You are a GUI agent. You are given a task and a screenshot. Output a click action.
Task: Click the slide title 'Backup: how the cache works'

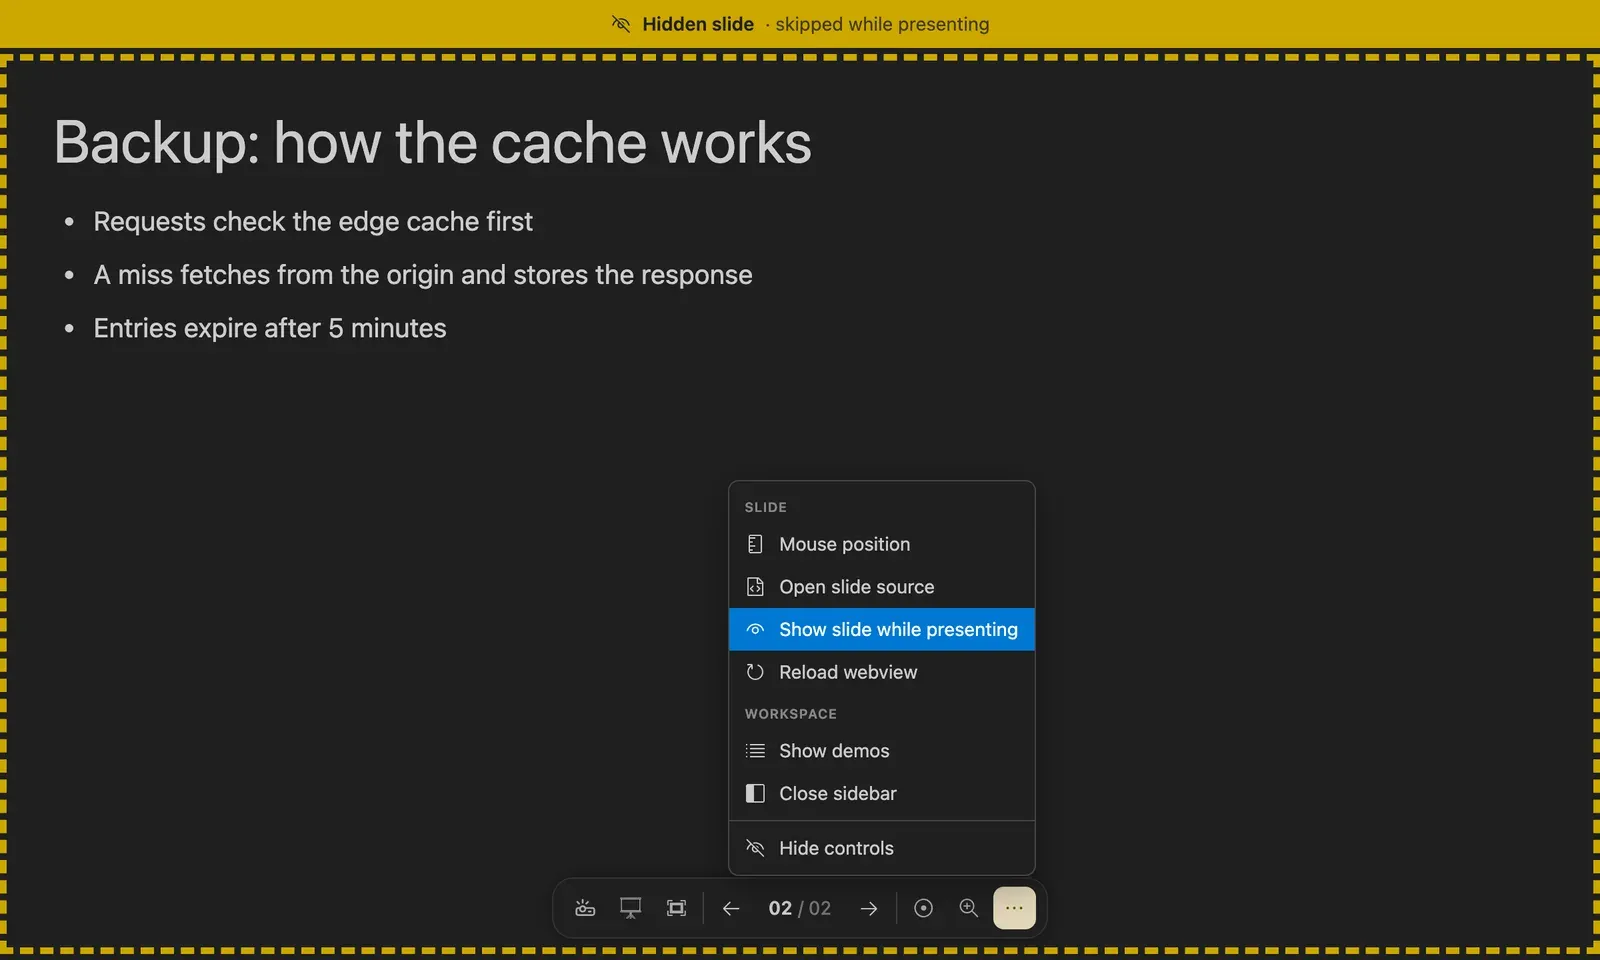tap(433, 142)
